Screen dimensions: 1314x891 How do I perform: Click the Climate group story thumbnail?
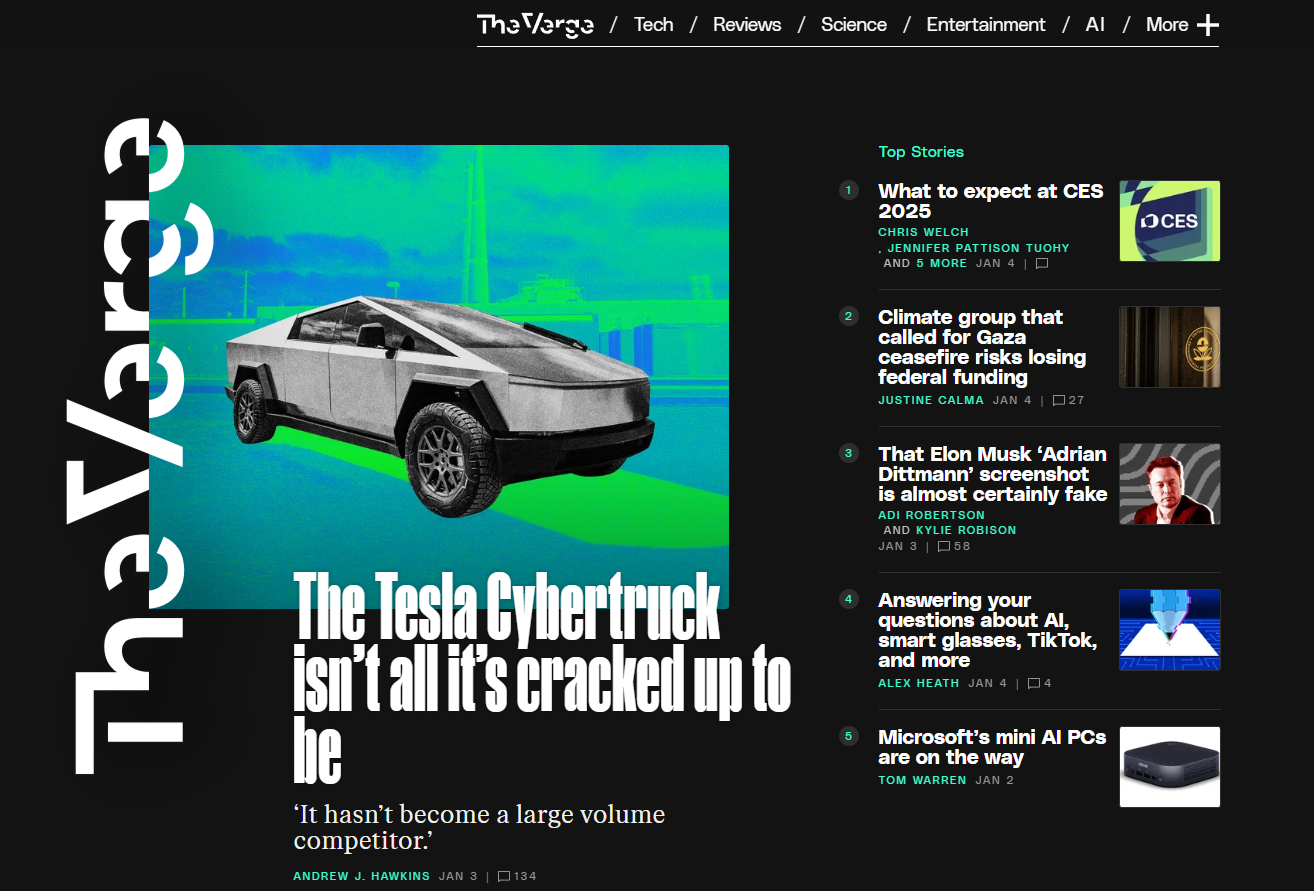click(x=1170, y=347)
